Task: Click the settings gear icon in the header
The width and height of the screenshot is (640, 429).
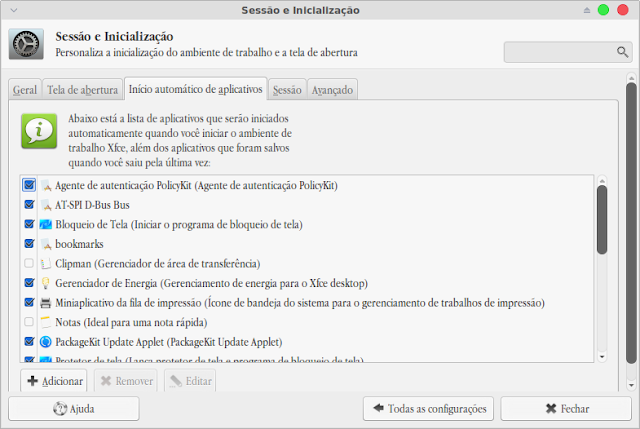Action: click(26, 44)
